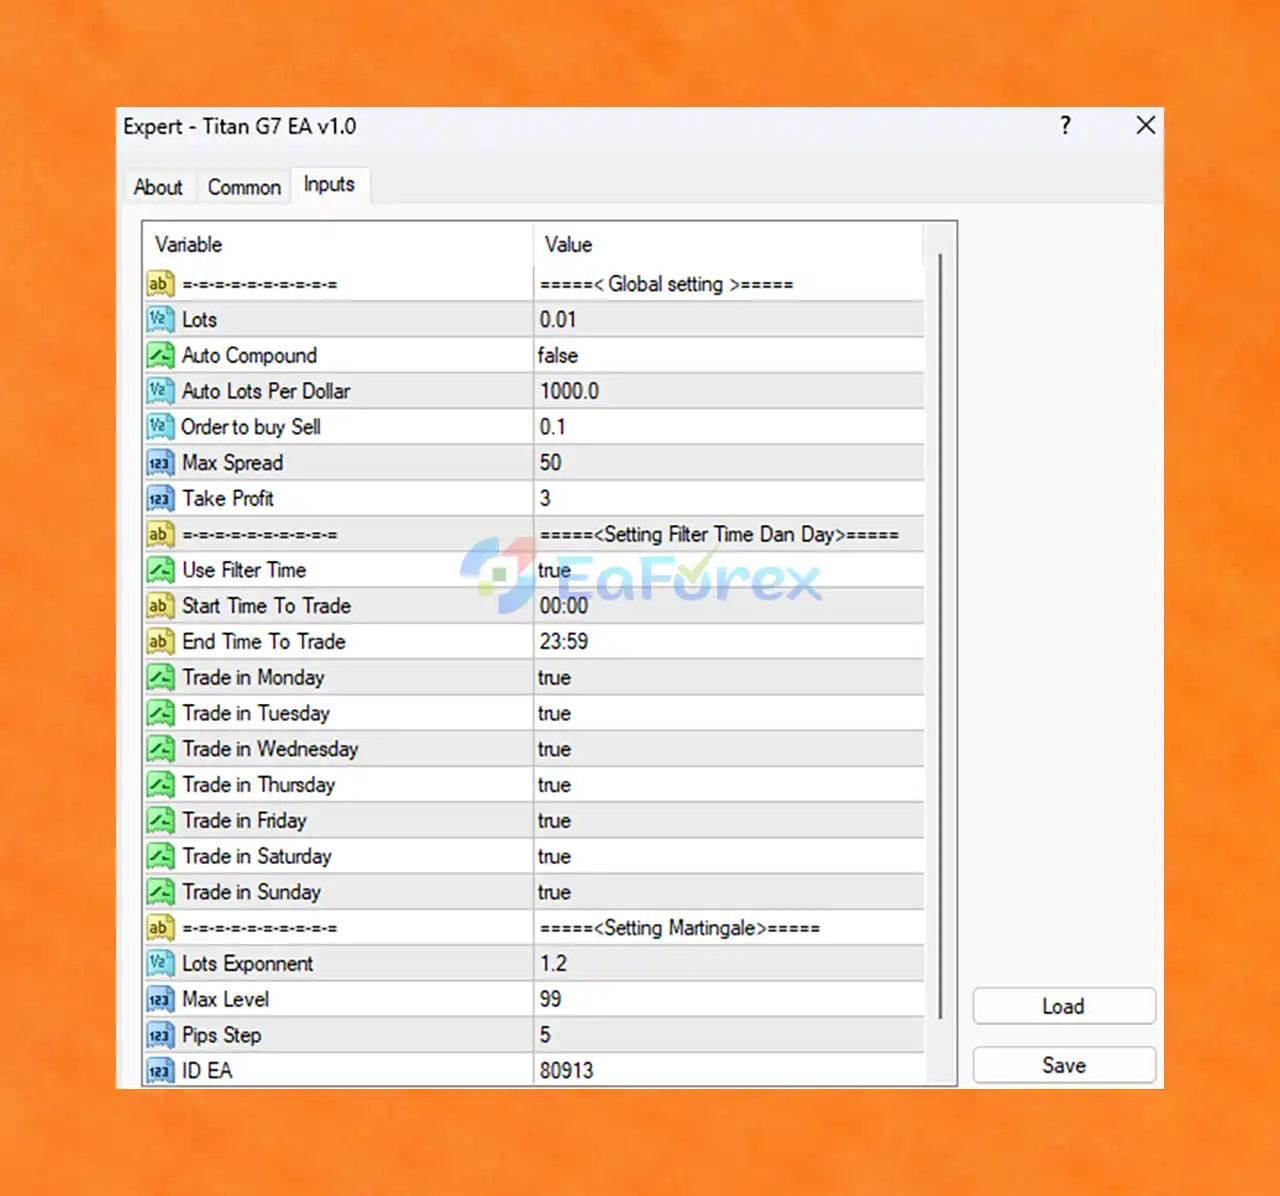This screenshot has height=1196, width=1280.
Task: Click the icon beside Trade in Monday
Action: click(160, 677)
